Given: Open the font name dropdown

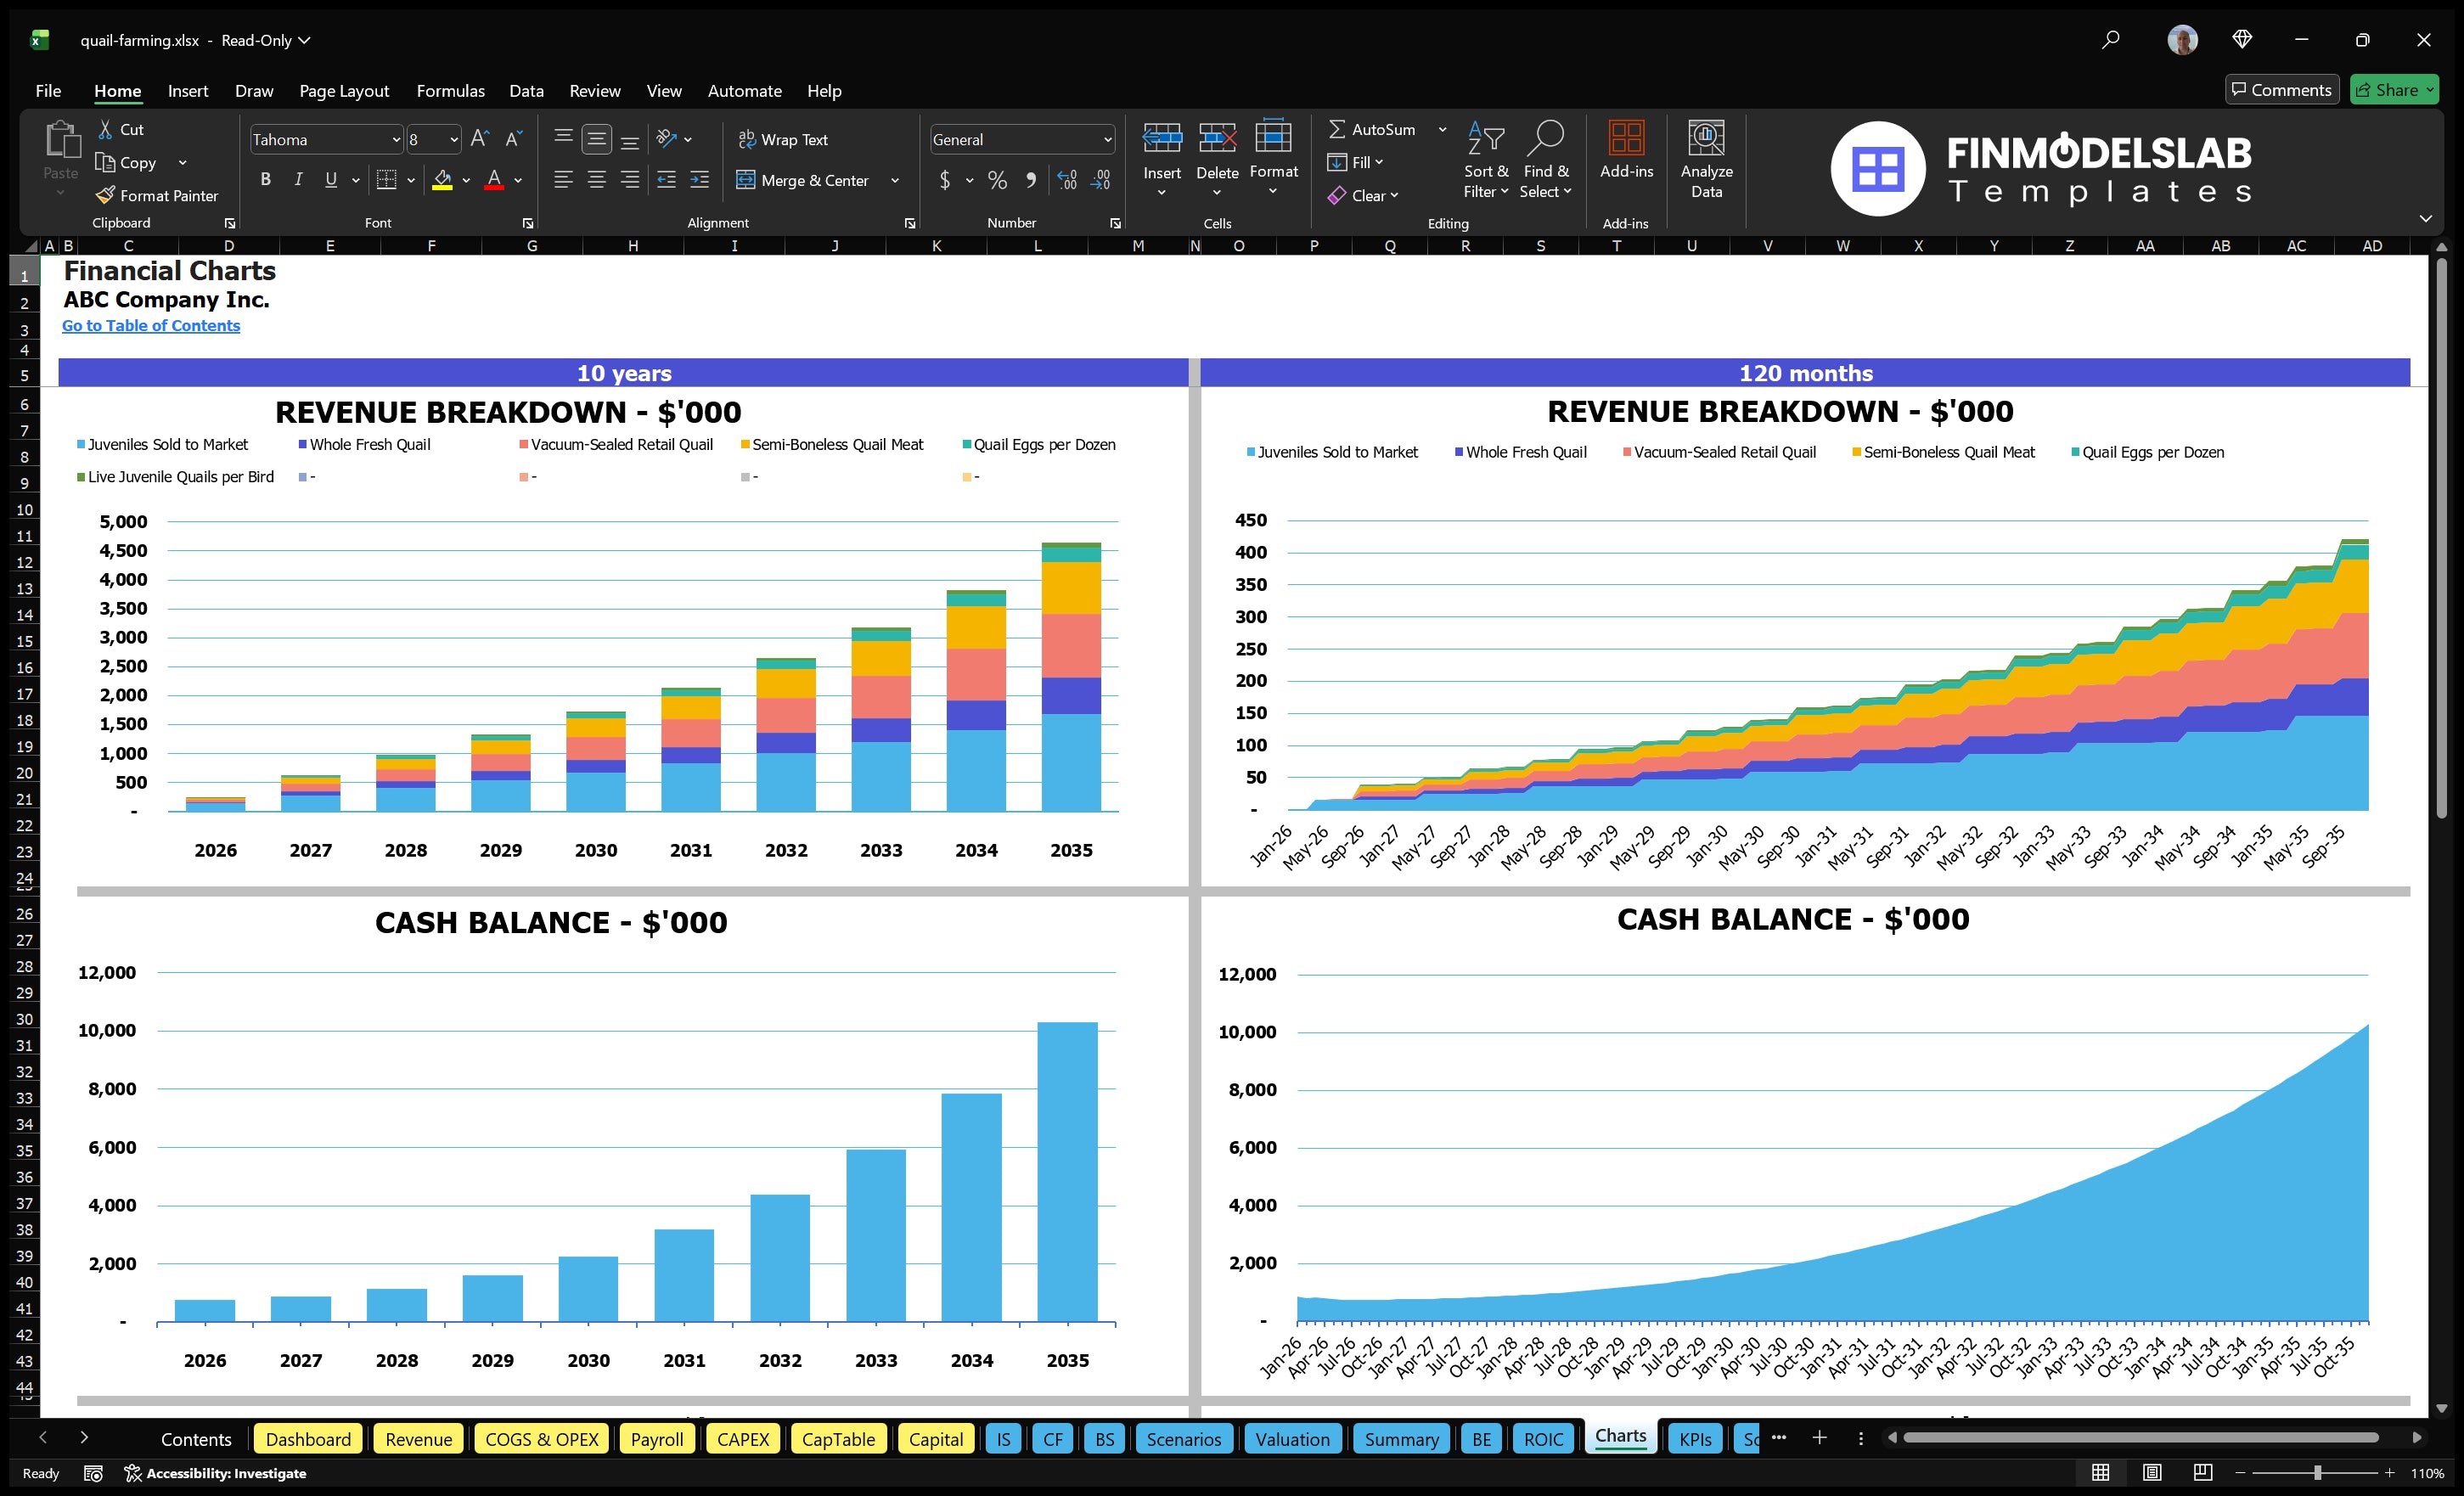Looking at the screenshot, I should click(x=396, y=139).
